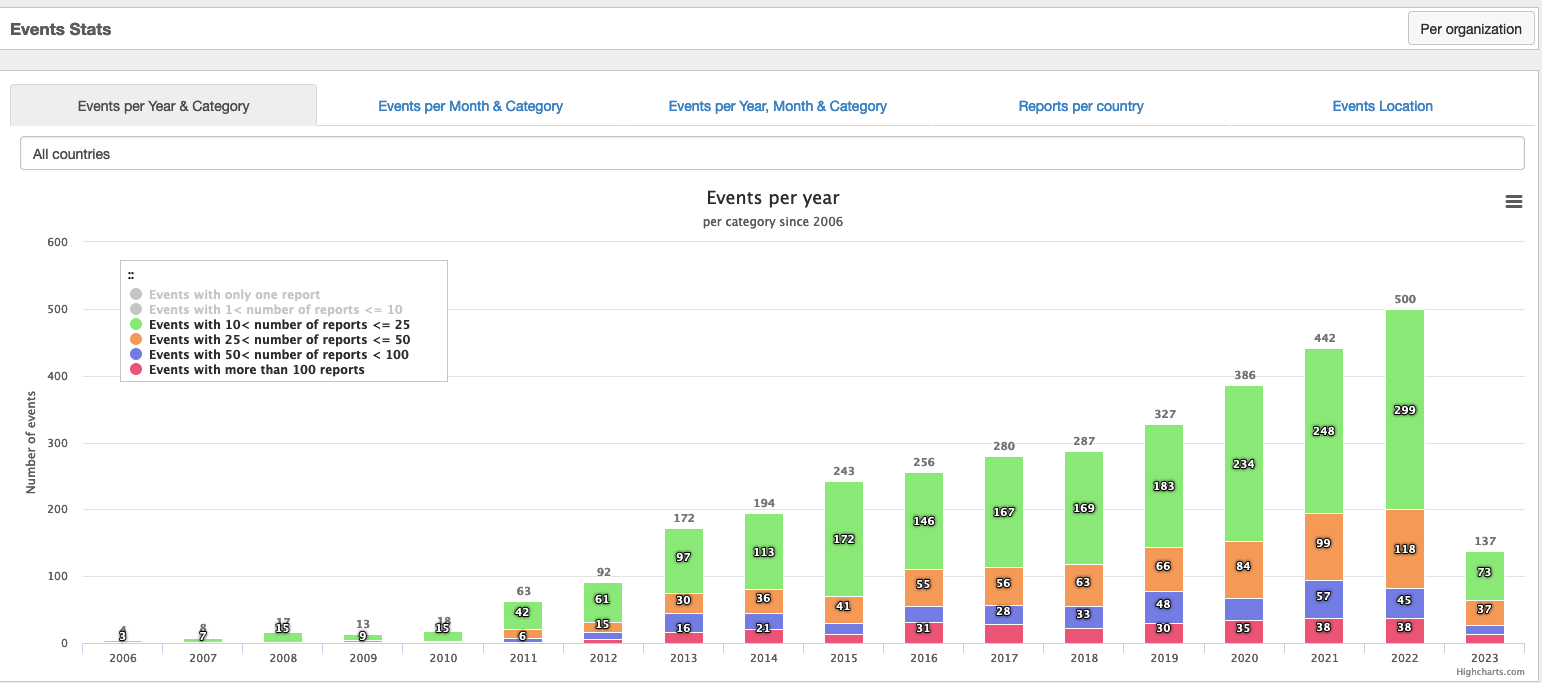Go to Reports per country tab
Image resolution: width=1542 pixels, height=683 pixels.
pos(1080,106)
